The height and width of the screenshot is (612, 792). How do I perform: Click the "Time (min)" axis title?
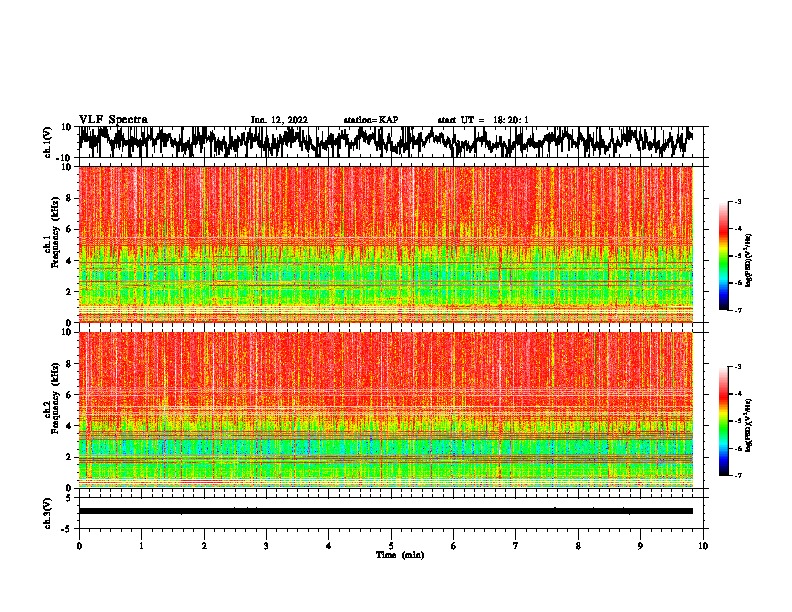(400, 555)
